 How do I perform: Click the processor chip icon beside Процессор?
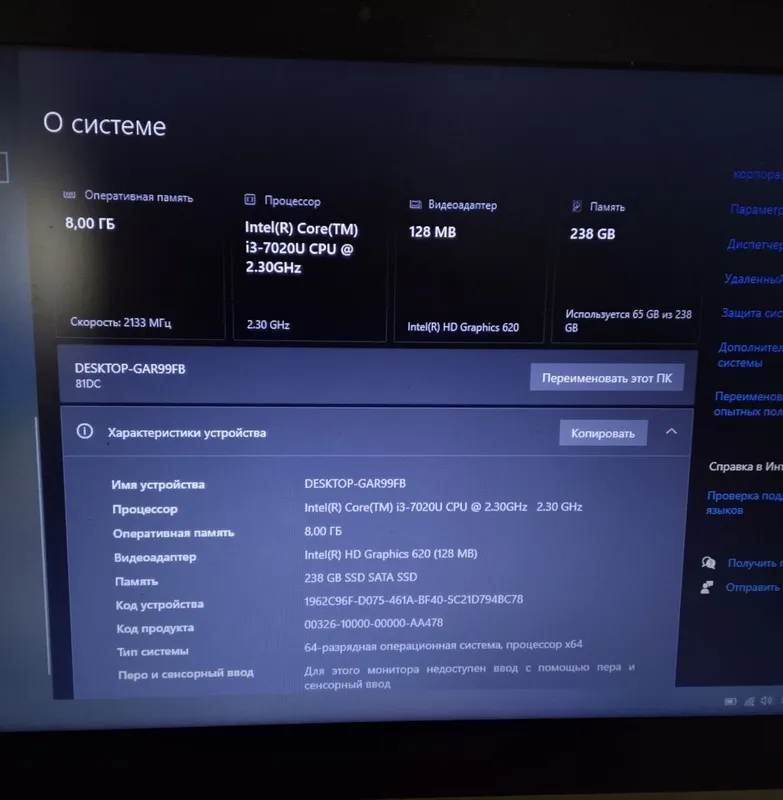pos(250,199)
